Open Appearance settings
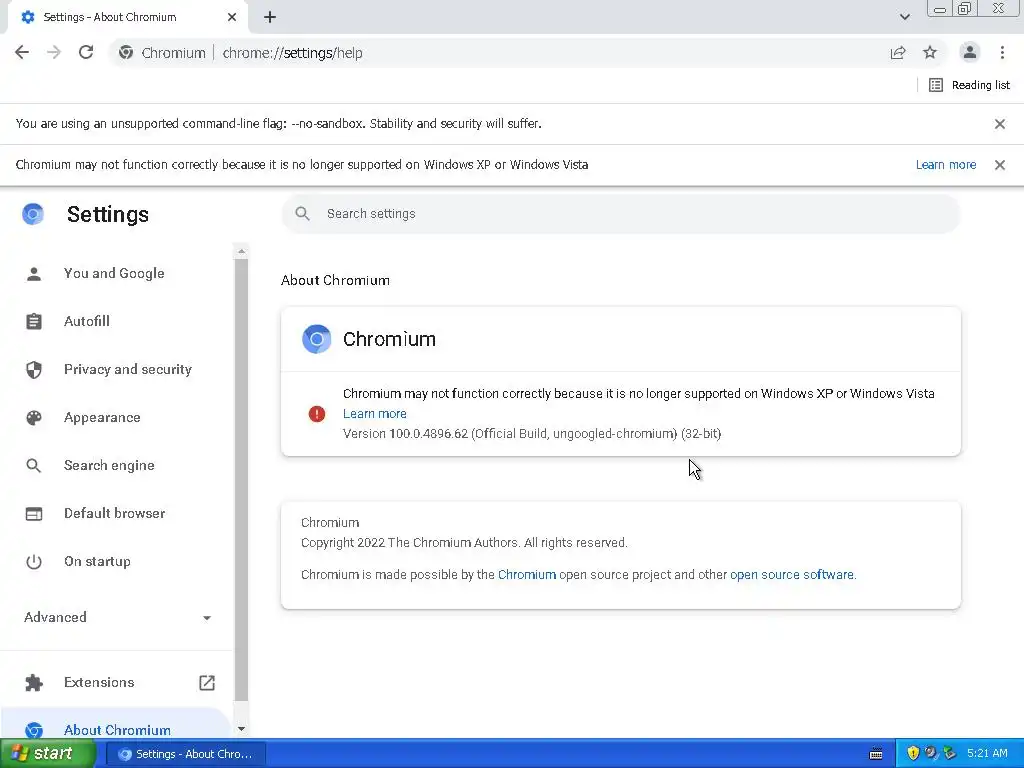This screenshot has height=768, width=1024. [x=102, y=417]
